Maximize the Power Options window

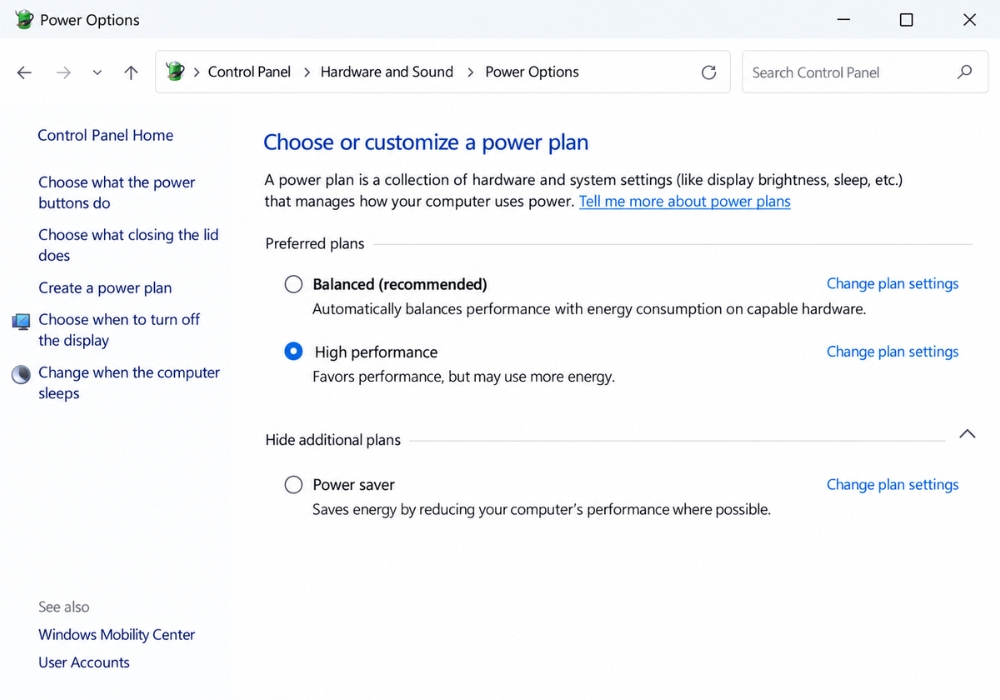[x=906, y=20]
